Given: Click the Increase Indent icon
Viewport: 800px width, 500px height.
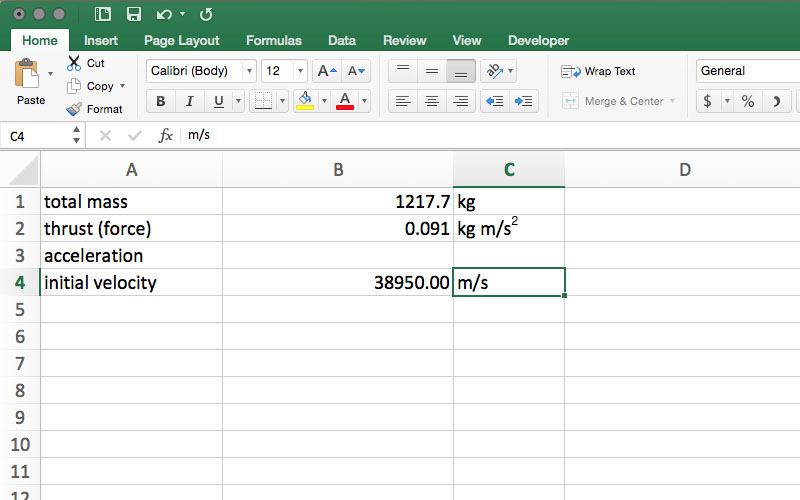Looking at the screenshot, I should [x=523, y=101].
